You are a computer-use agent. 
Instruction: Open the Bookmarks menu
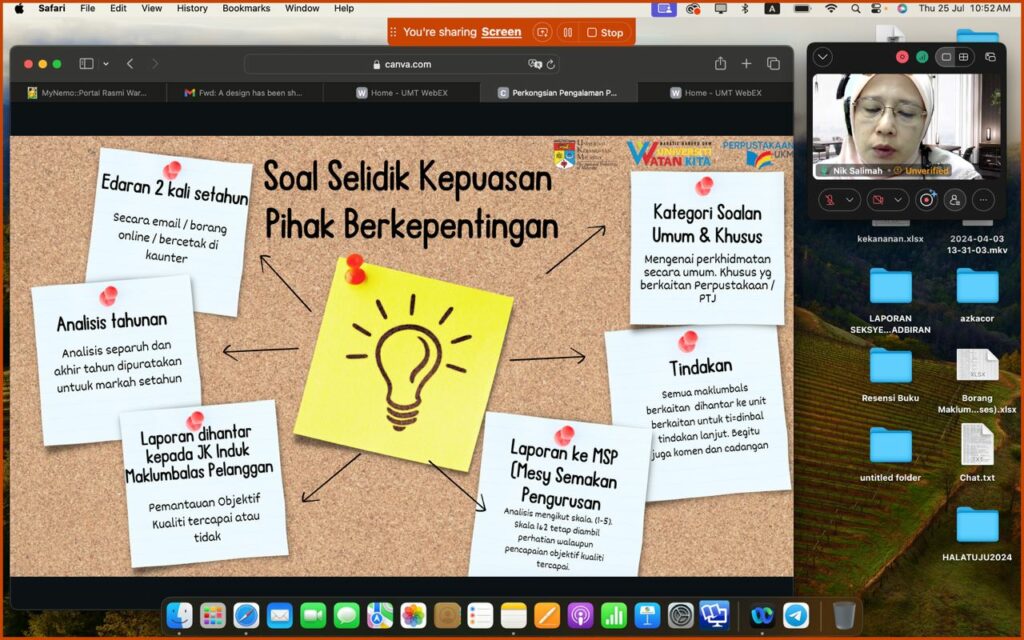pyautogui.click(x=246, y=8)
